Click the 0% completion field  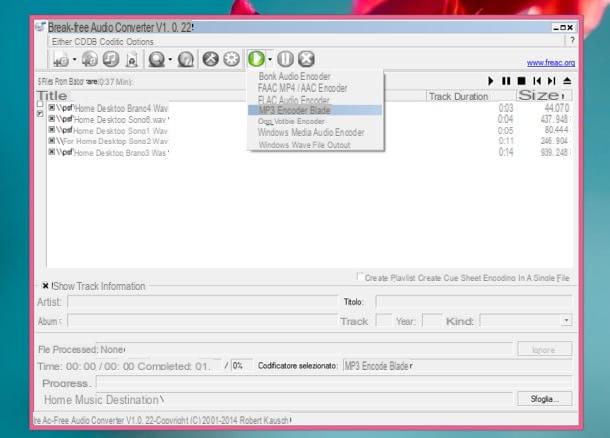click(241, 366)
